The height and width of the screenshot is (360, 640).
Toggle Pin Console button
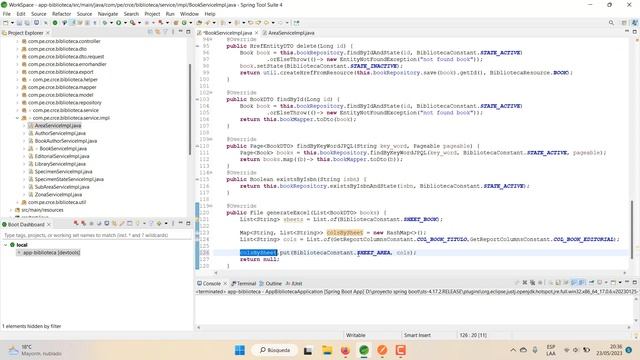click(592, 282)
